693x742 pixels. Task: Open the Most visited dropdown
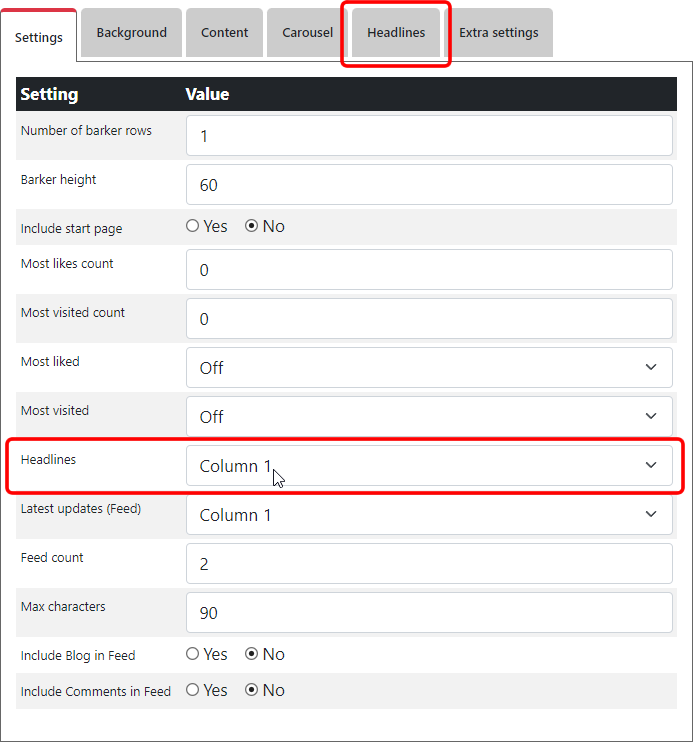(x=429, y=417)
